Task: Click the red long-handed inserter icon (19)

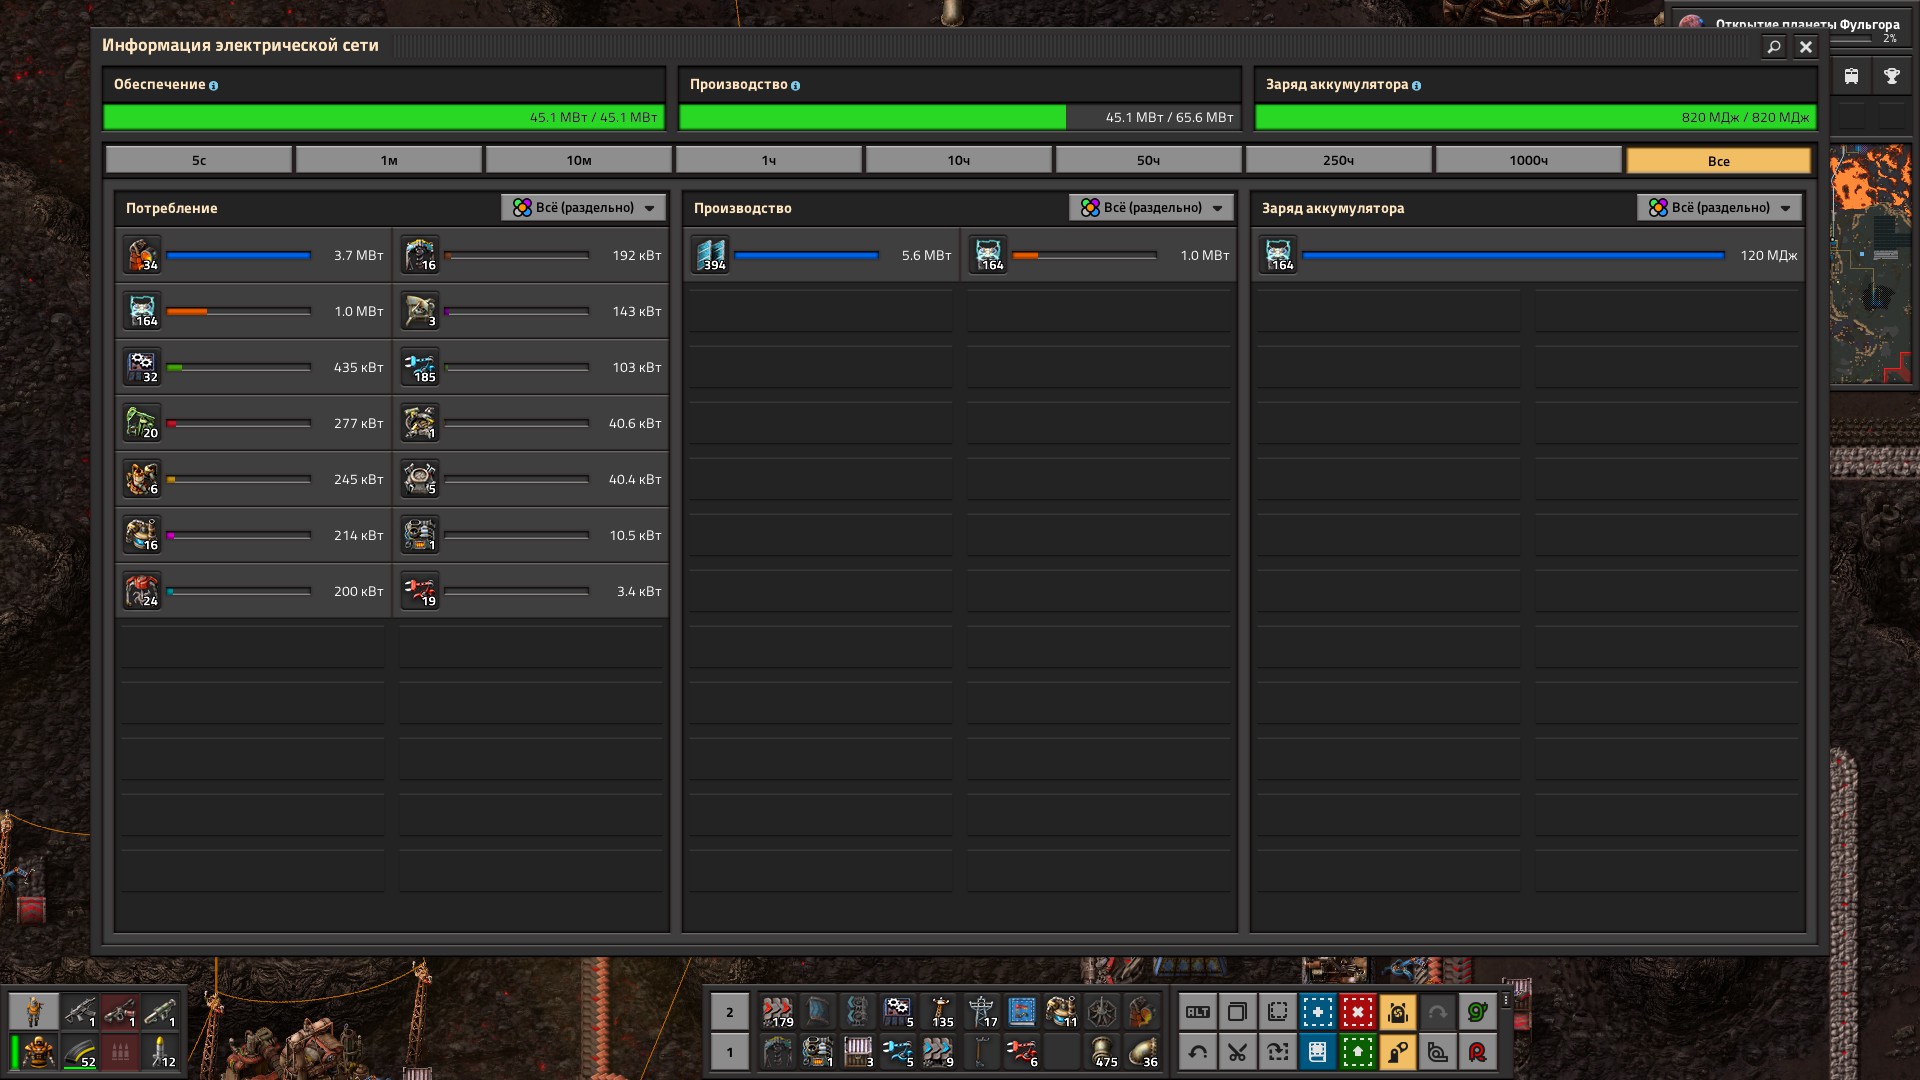Action: pyautogui.click(x=420, y=591)
